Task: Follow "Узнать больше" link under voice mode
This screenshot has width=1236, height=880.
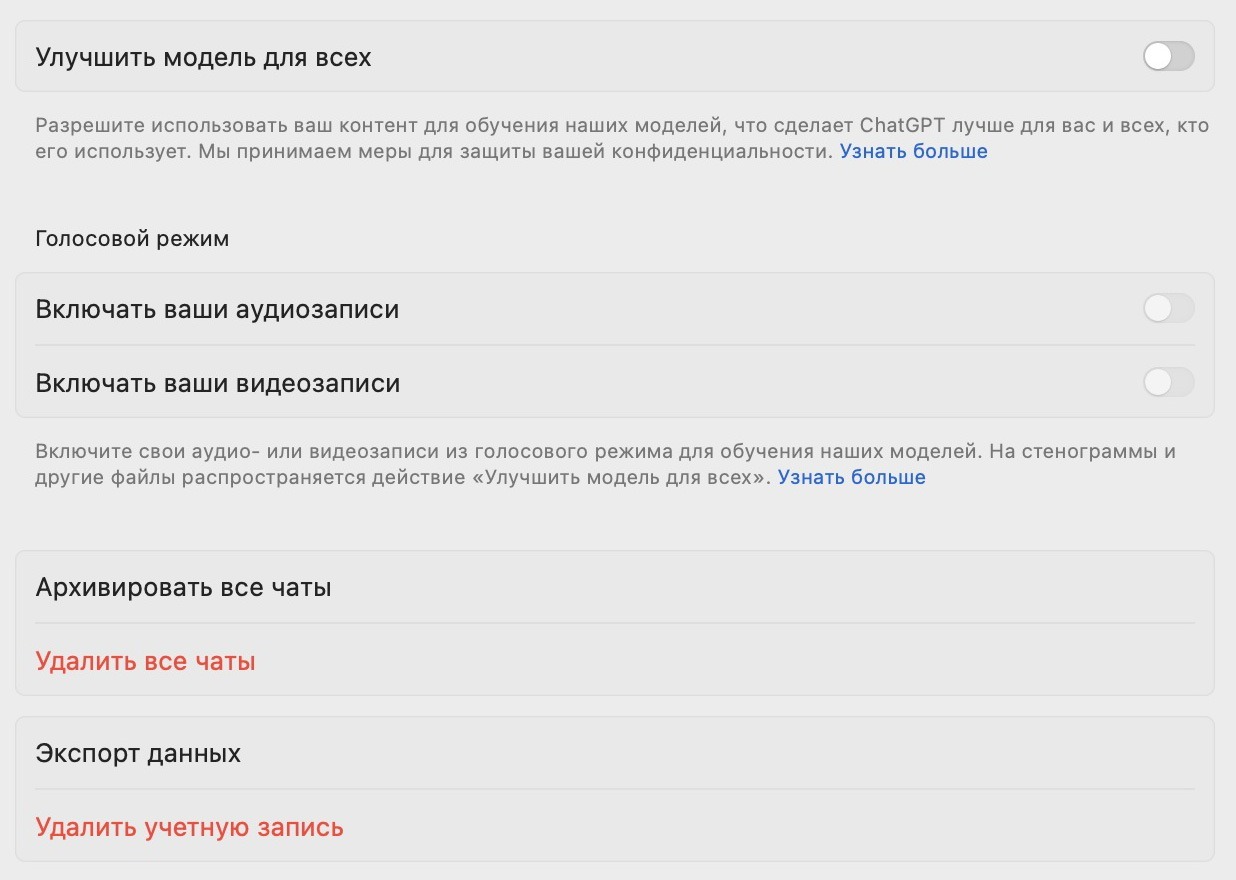Action: coord(851,478)
